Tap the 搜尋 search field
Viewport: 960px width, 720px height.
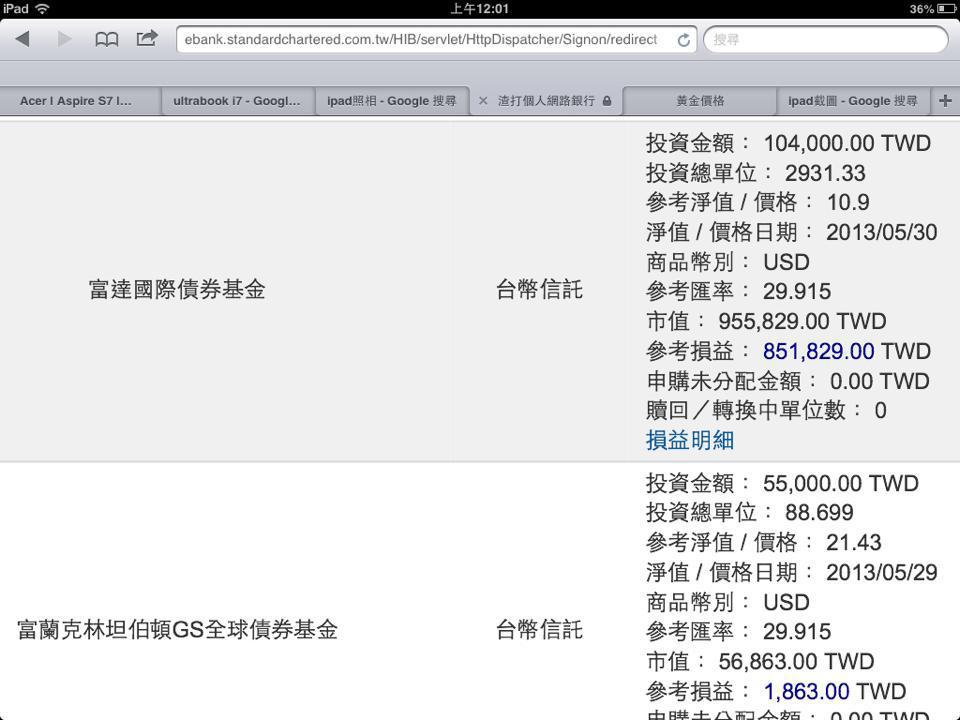(825, 40)
